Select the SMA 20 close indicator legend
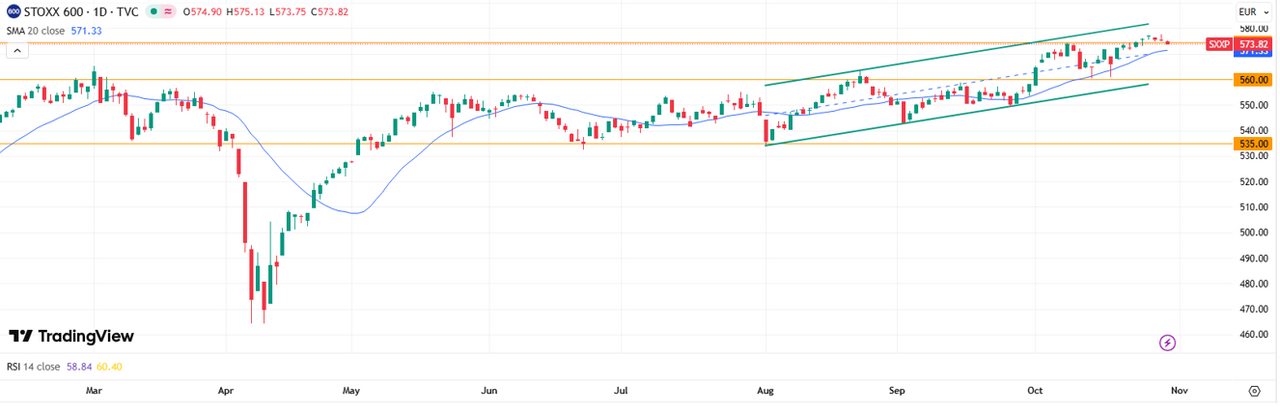This screenshot has width=1280, height=407. (36, 31)
